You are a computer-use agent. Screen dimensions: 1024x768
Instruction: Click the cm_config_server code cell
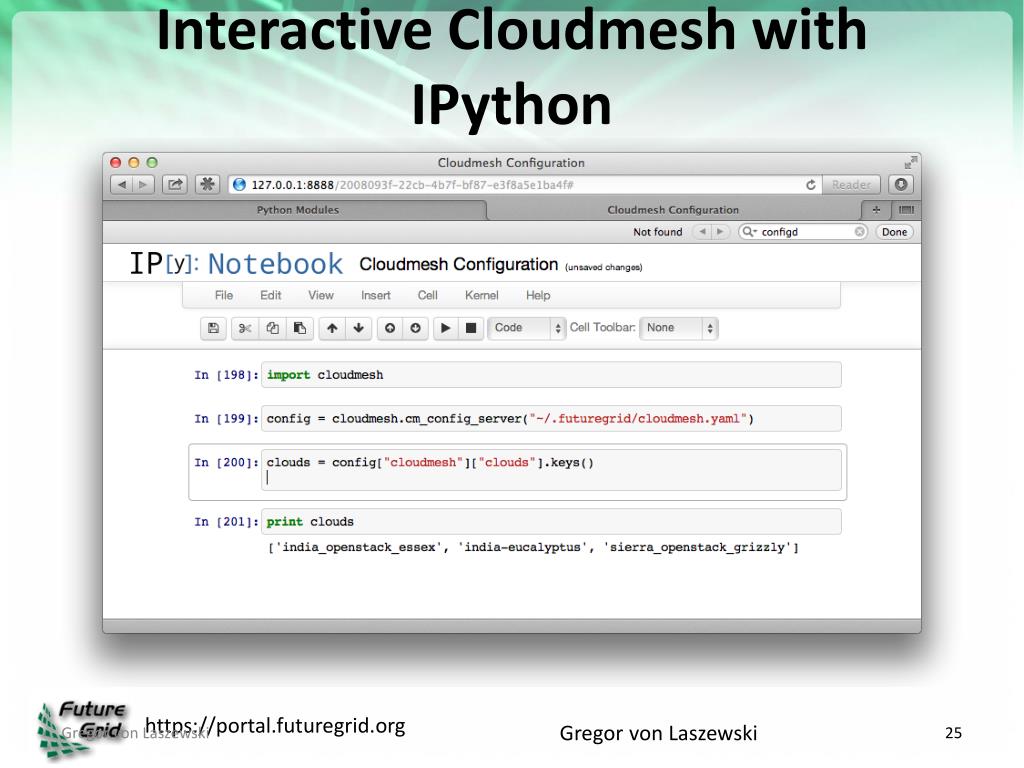[551, 419]
